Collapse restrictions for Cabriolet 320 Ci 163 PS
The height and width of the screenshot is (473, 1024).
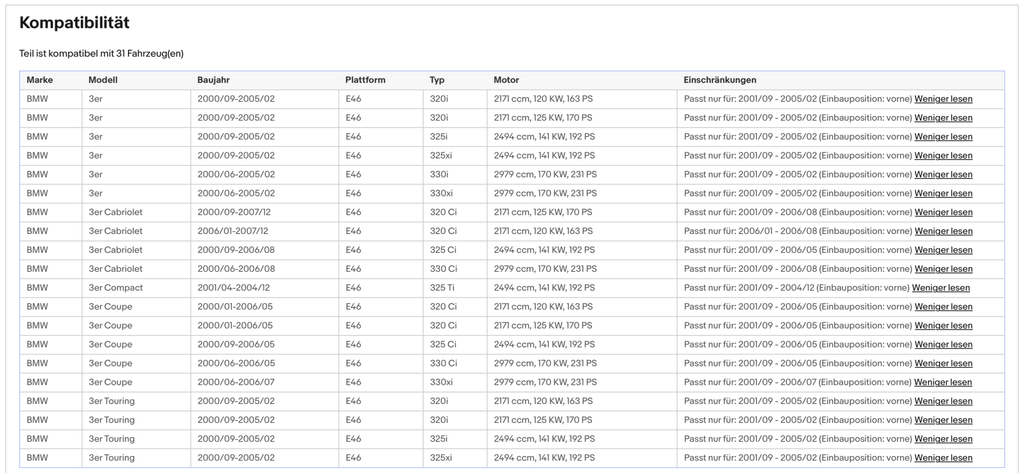pyautogui.click(x=943, y=231)
